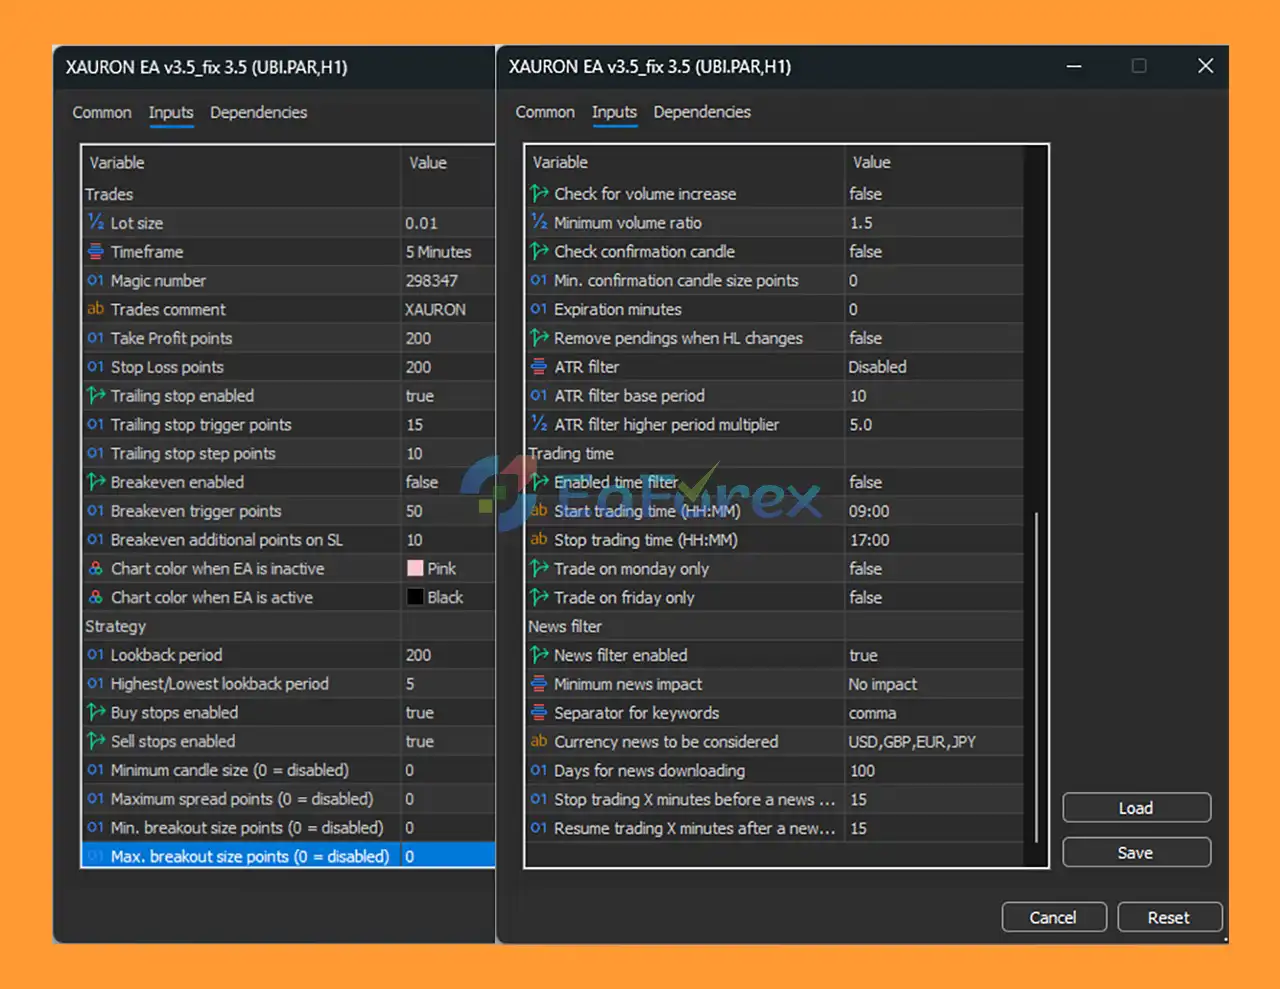Click the Chart color inactive icon
This screenshot has width=1280, height=989.
point(96,569)
